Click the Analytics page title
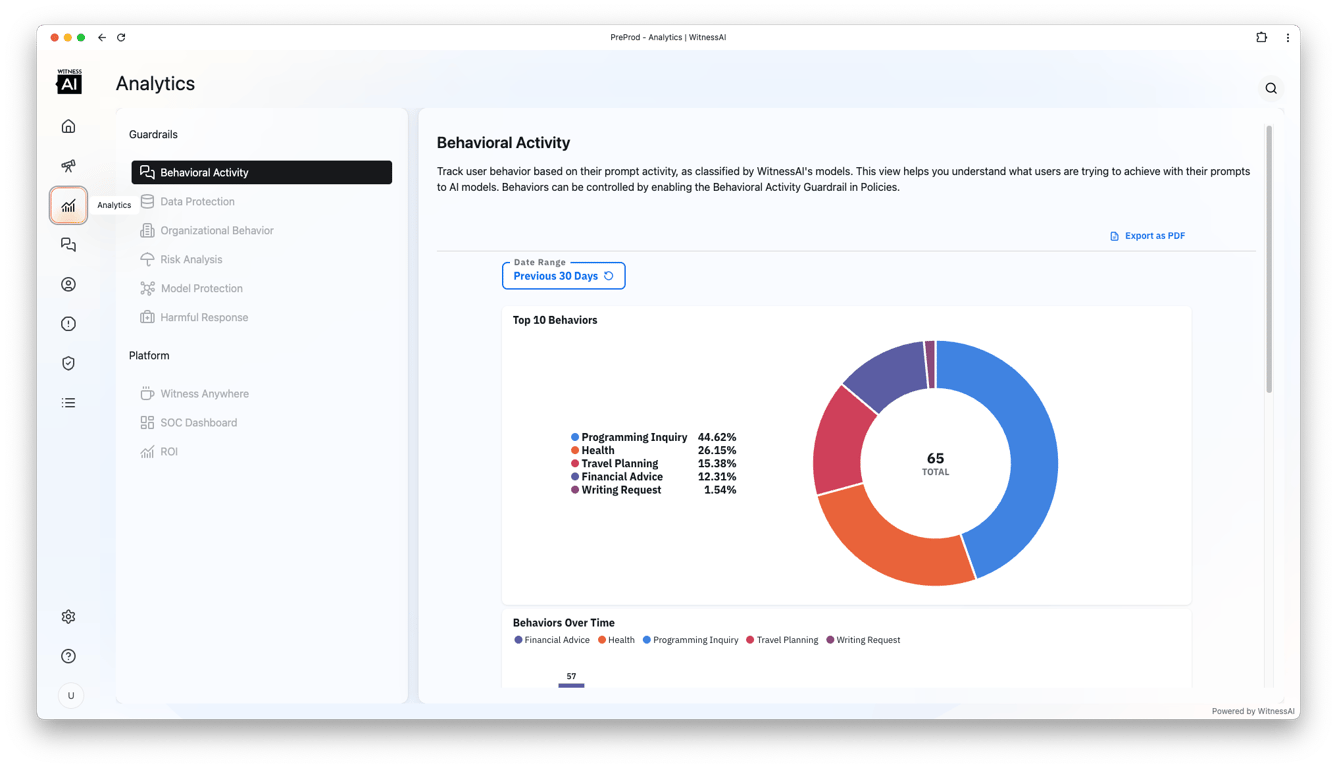Screen dimensions: 1337x768 155,84
